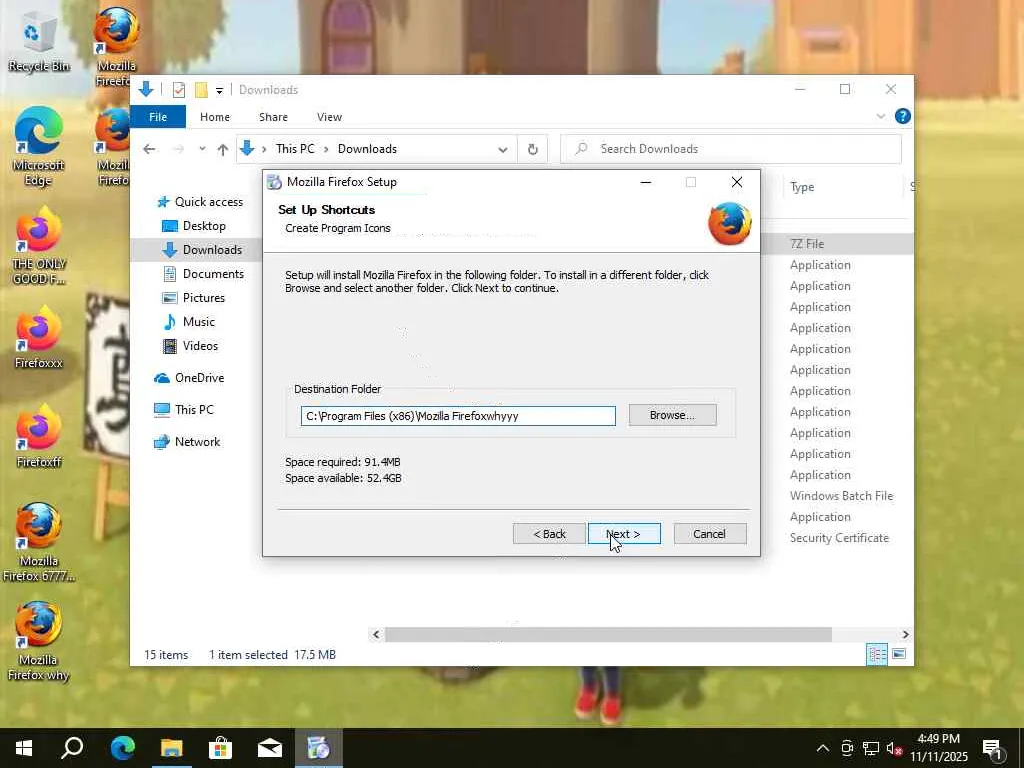
Task: Select This PC in navigation pane
Action: [x=184, y=409]
